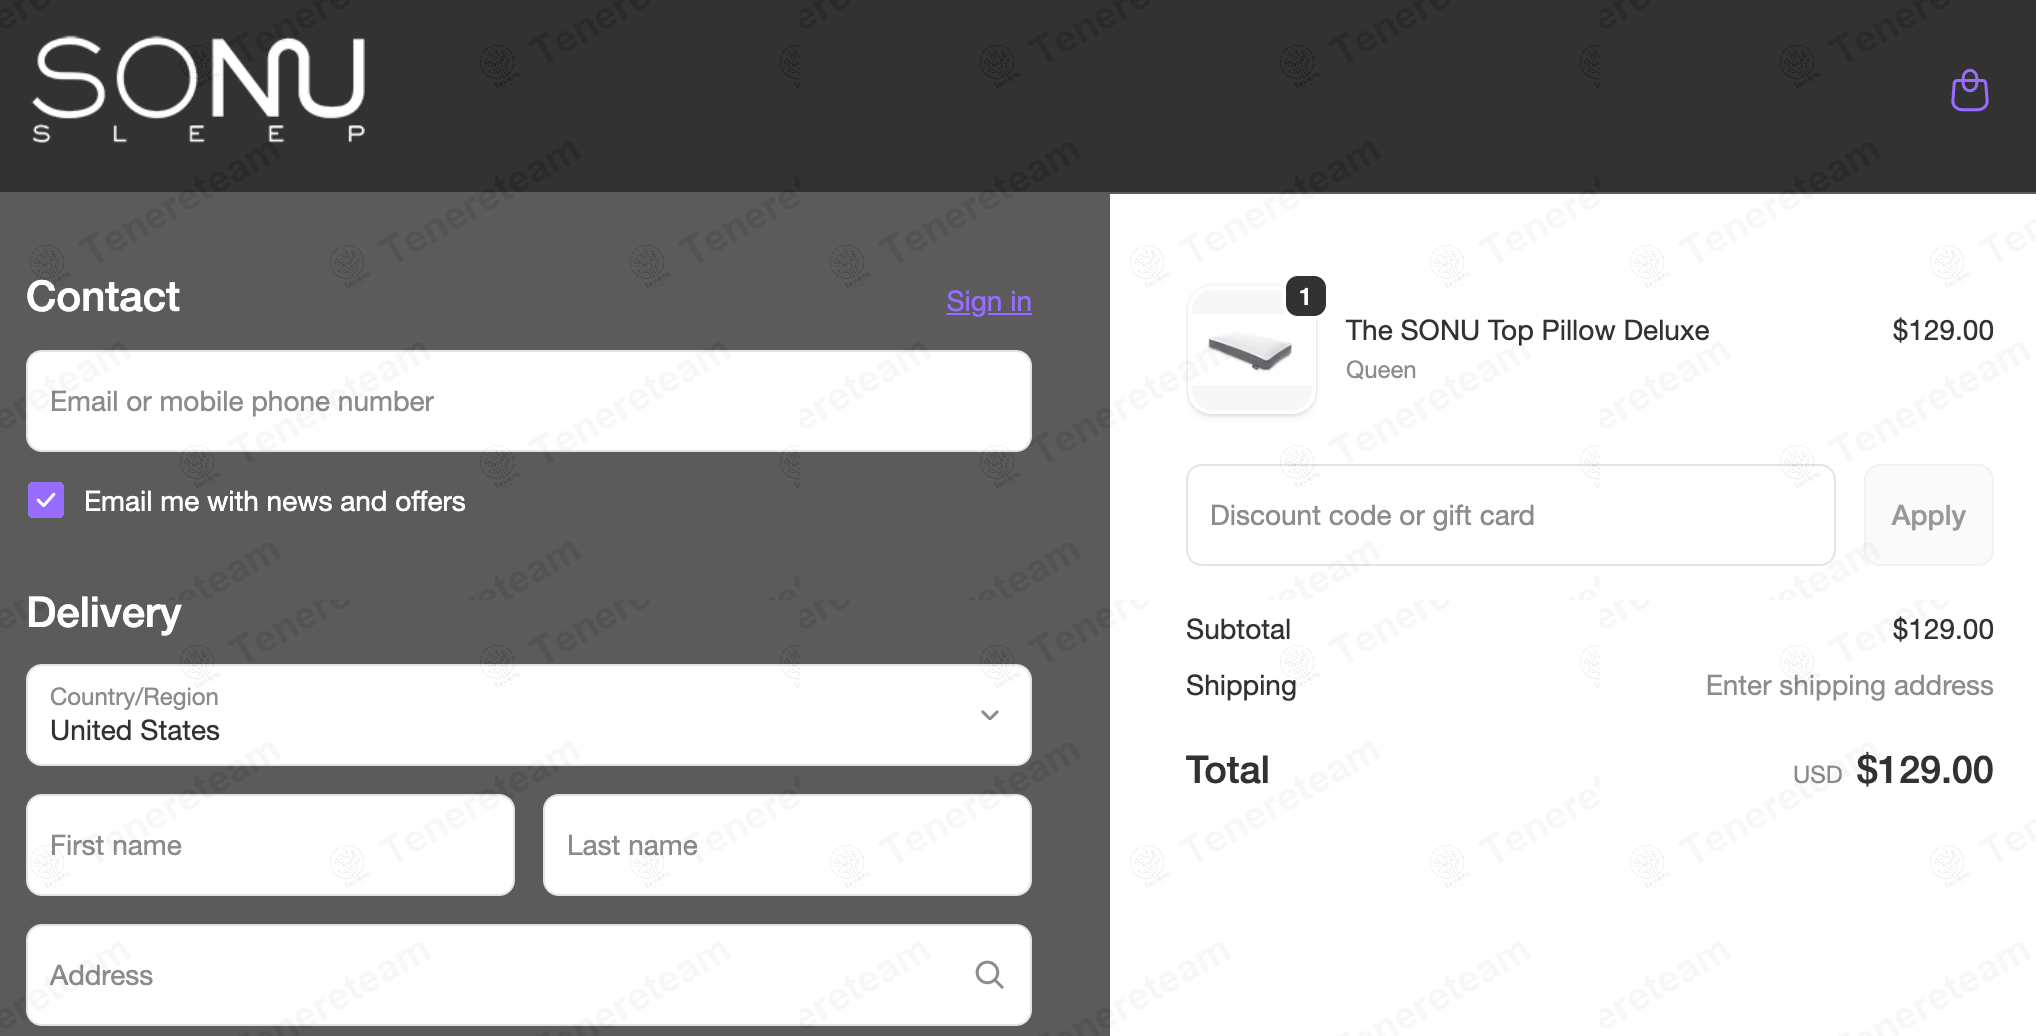Open the SONU Top Pillow Deluxe thumbnail
This screenshot has width=2036, height=1036.
[x=1251, y=350]
